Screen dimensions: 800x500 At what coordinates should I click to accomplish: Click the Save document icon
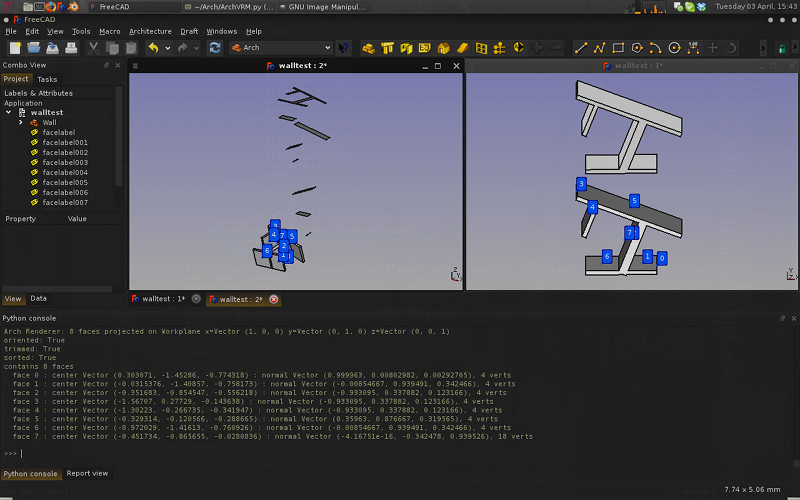[x=53, y=48]
